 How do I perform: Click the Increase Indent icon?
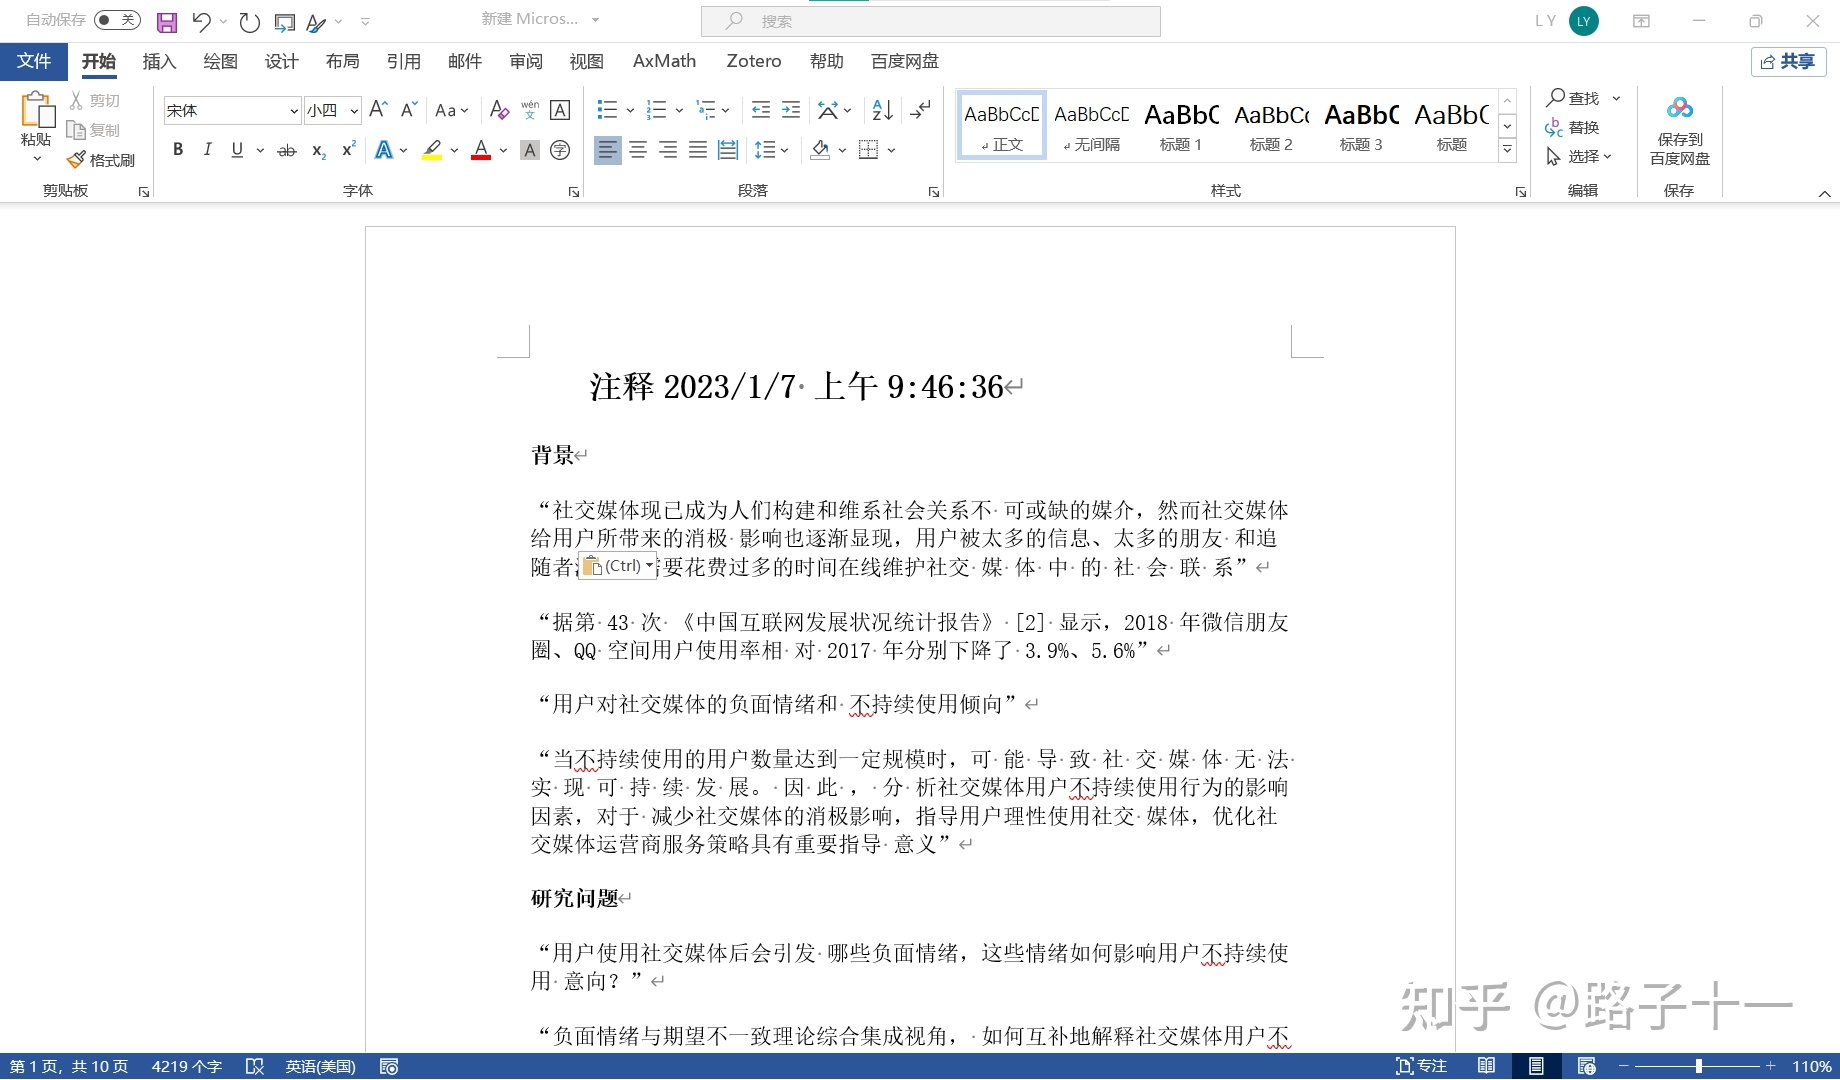tap(791, 110)
